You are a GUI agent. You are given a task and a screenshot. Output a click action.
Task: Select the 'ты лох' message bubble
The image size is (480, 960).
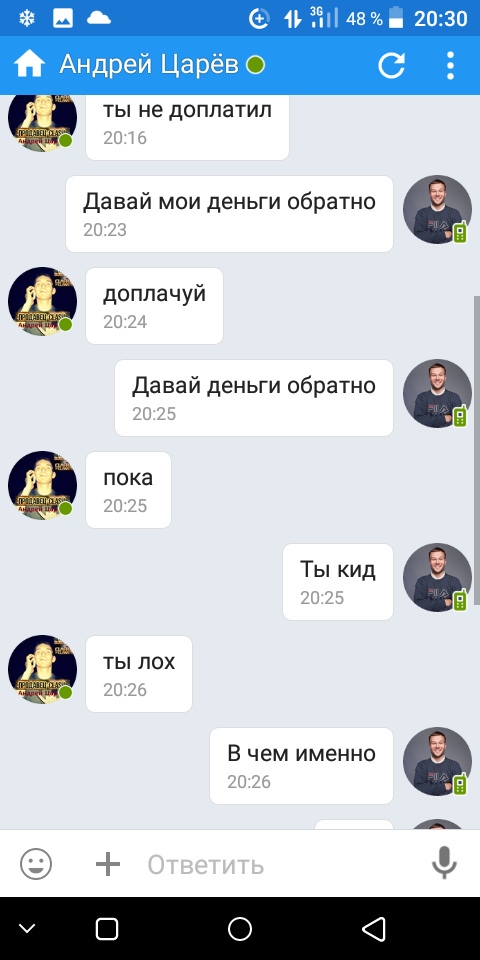(x=139, y=673)
